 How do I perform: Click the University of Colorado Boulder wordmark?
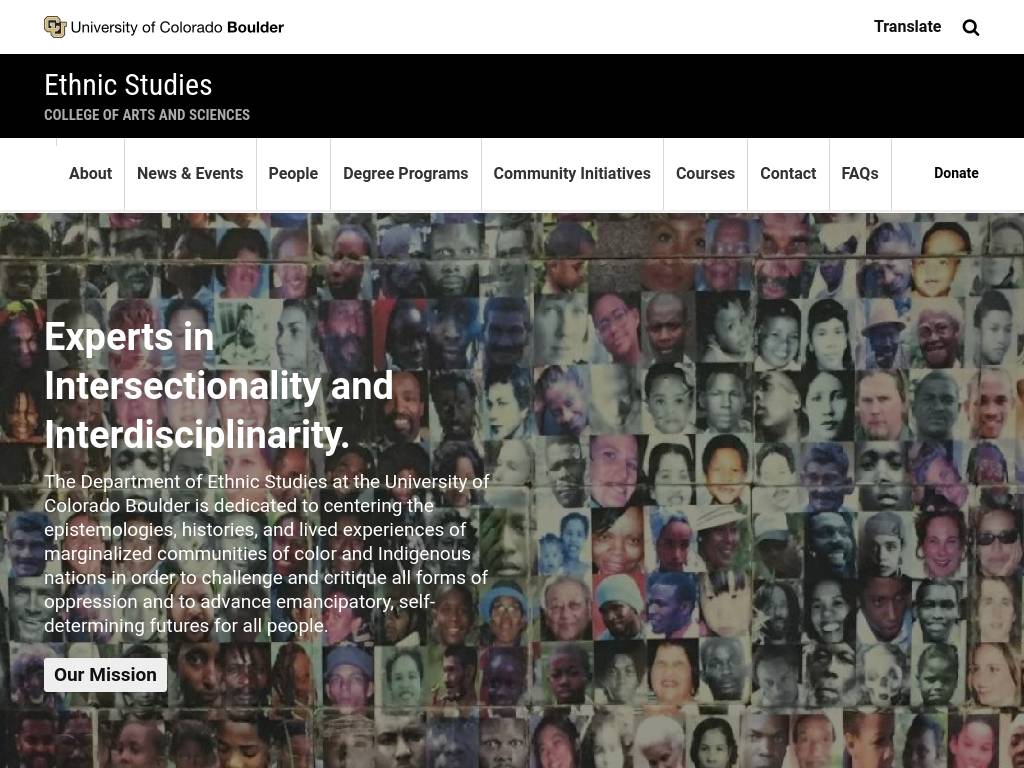(x=177, y=27)
